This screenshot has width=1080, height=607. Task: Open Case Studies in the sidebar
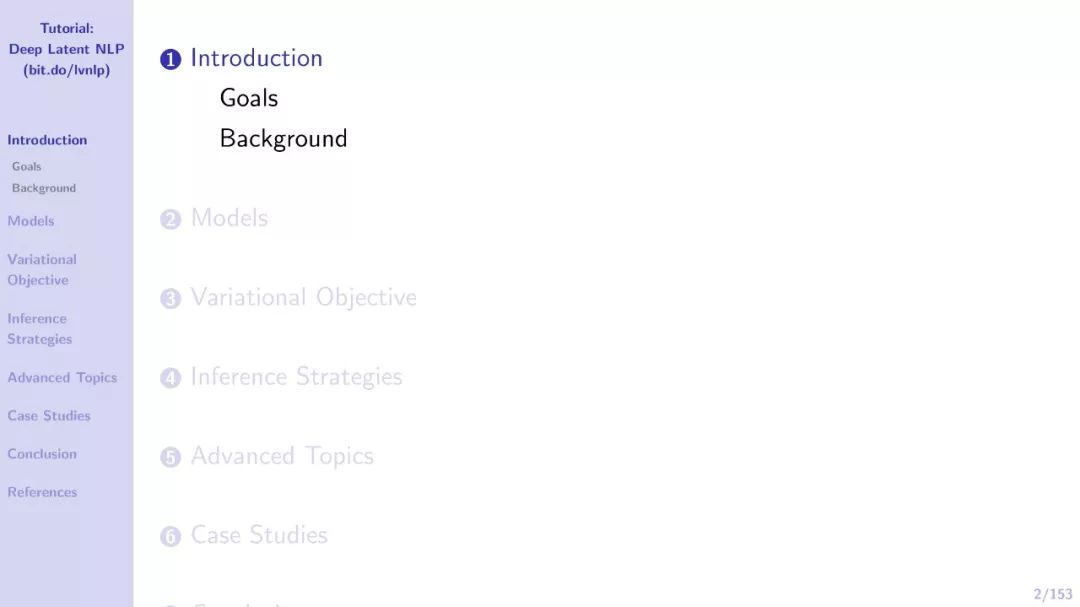49,415
